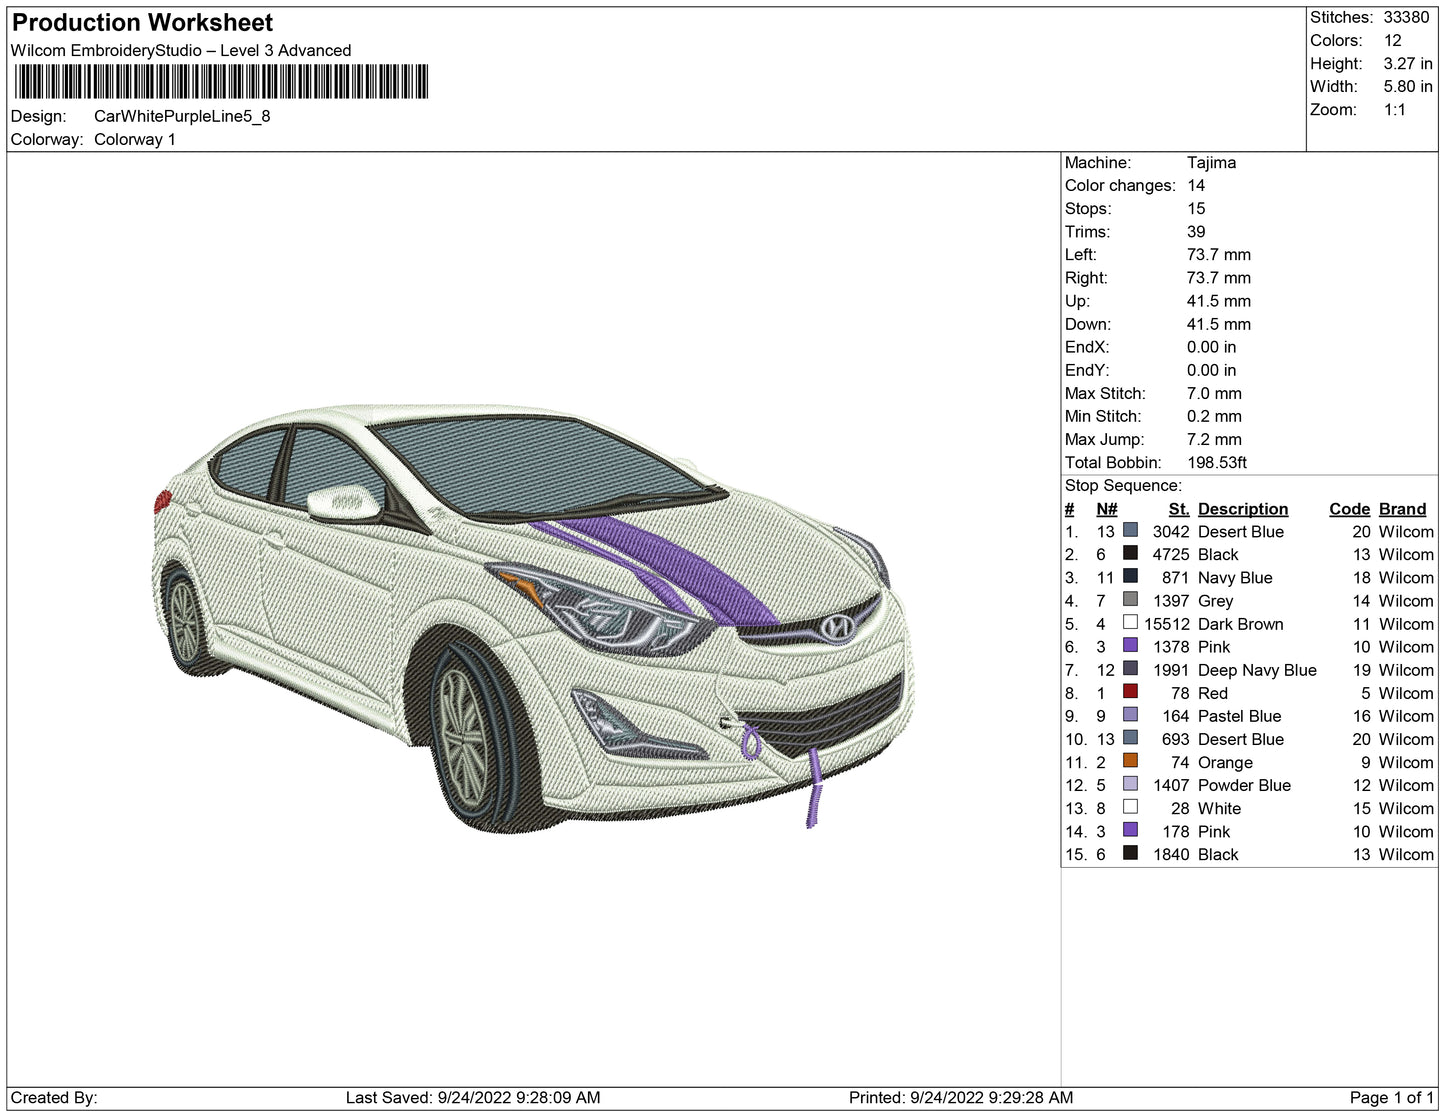Click the barcode under the worksheet title
Viewport: 1445px width, 1112px height.
pos(221,82)
